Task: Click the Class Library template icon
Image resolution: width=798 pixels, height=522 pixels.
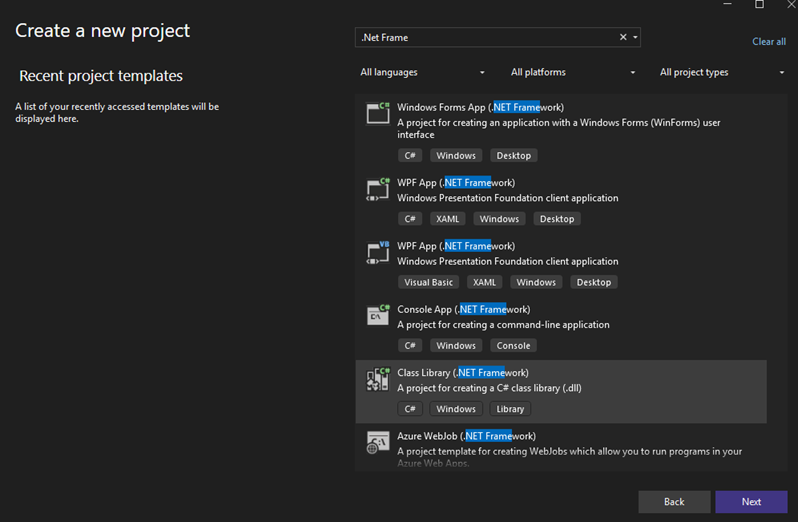Action: 378,379
